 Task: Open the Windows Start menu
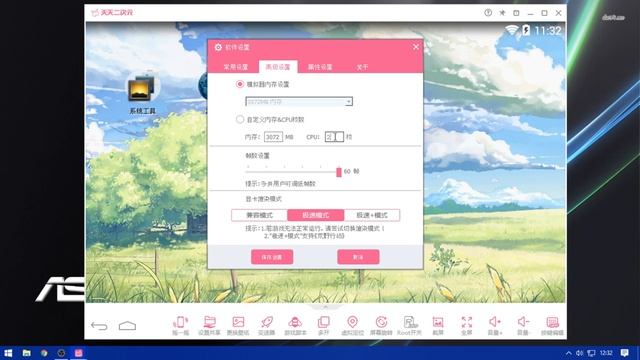(x=8, y=353)
